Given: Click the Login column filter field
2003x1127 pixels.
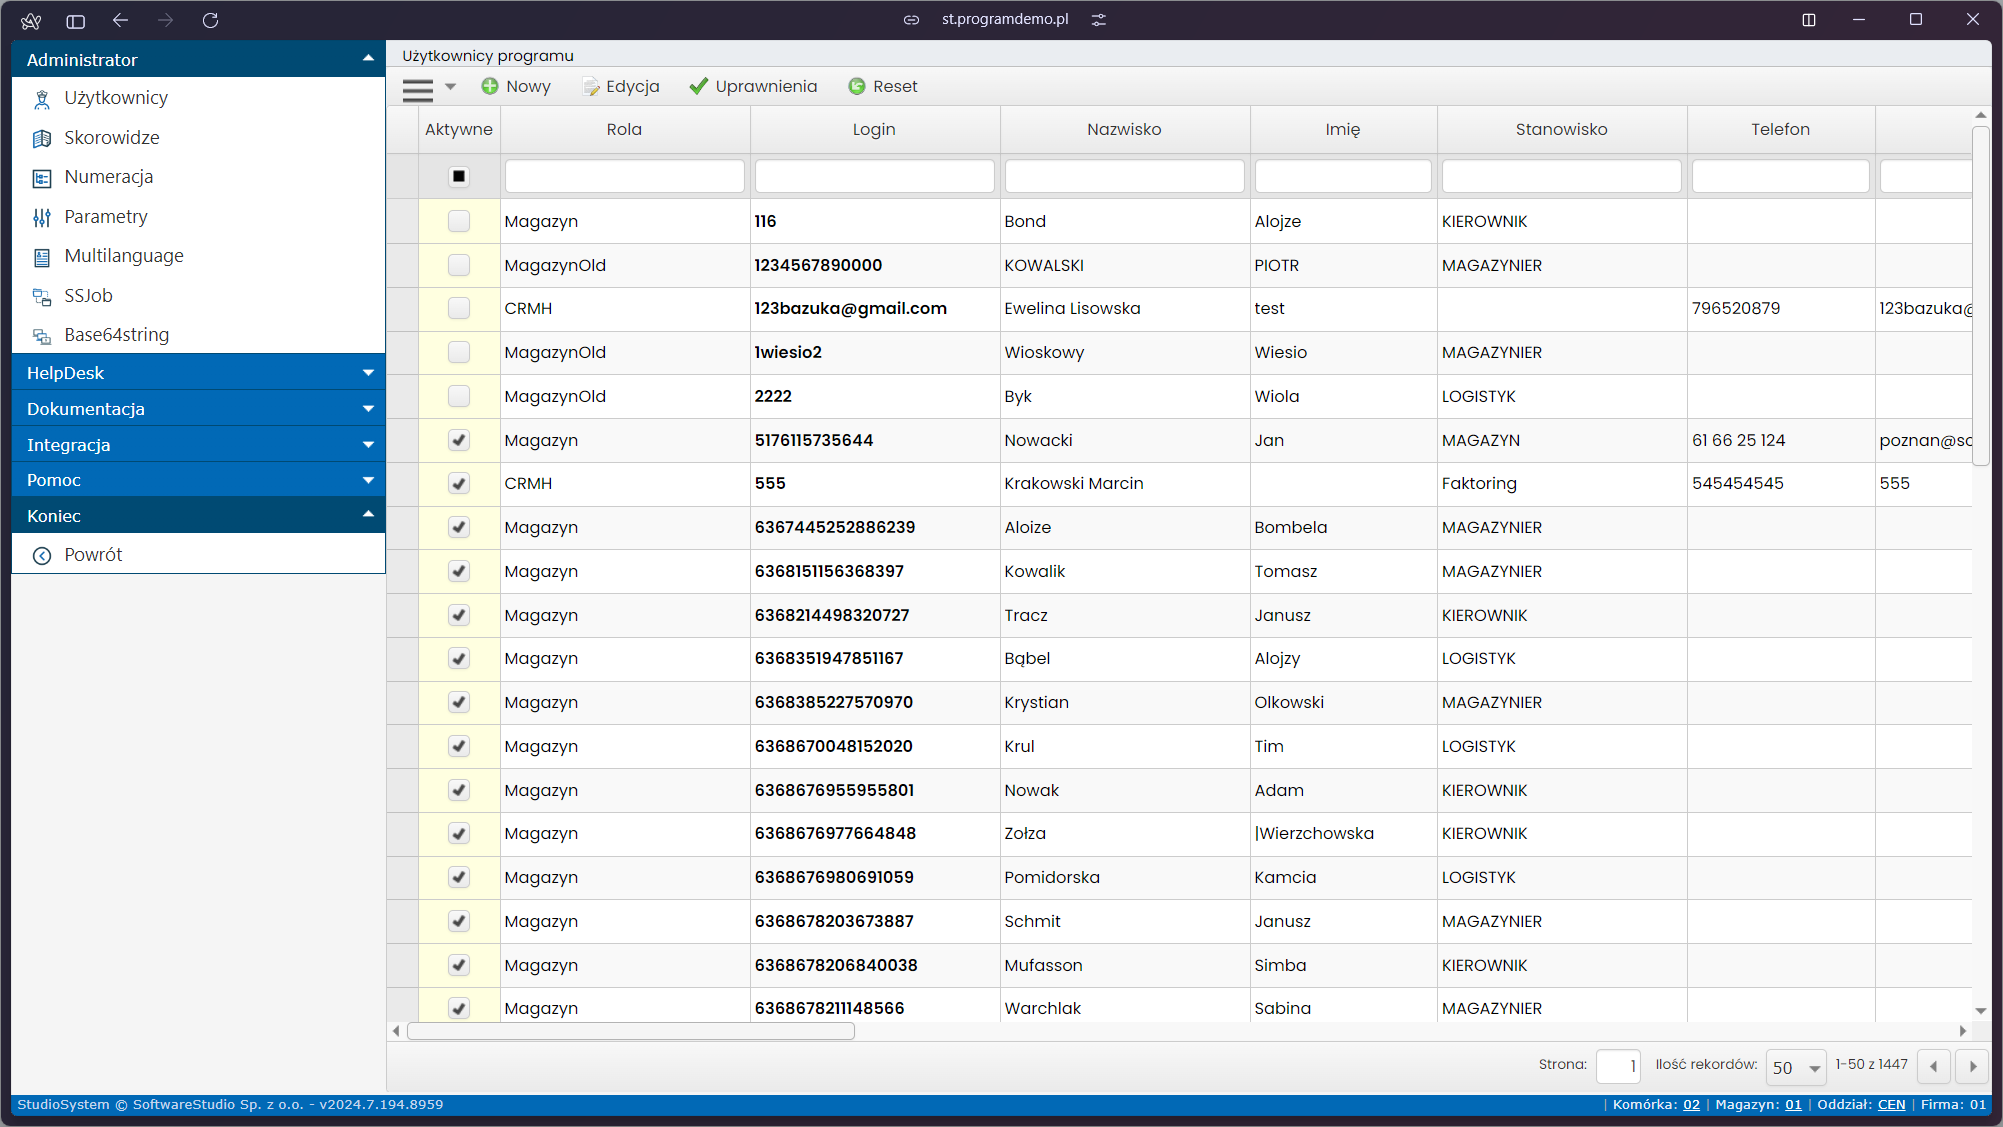Looking at the screenshot, I should [874, 176].
